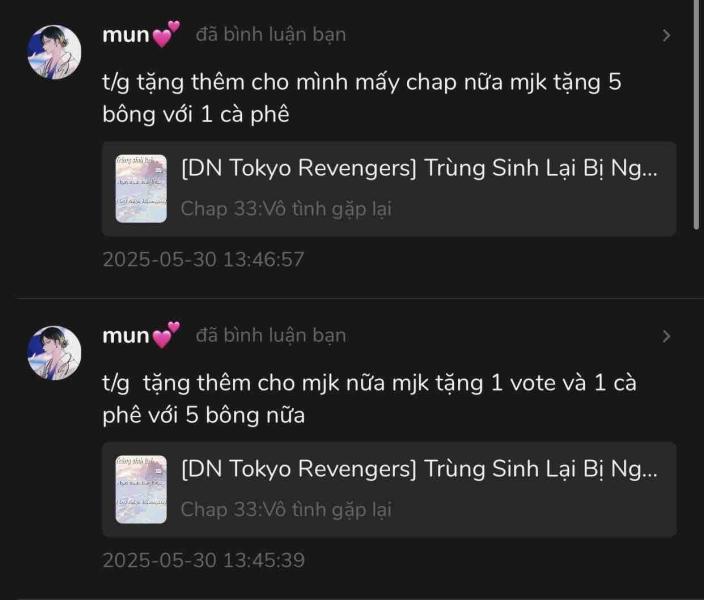Select username mun in the 13:45:39 notification
704x600 pixels.
point(126,336)
